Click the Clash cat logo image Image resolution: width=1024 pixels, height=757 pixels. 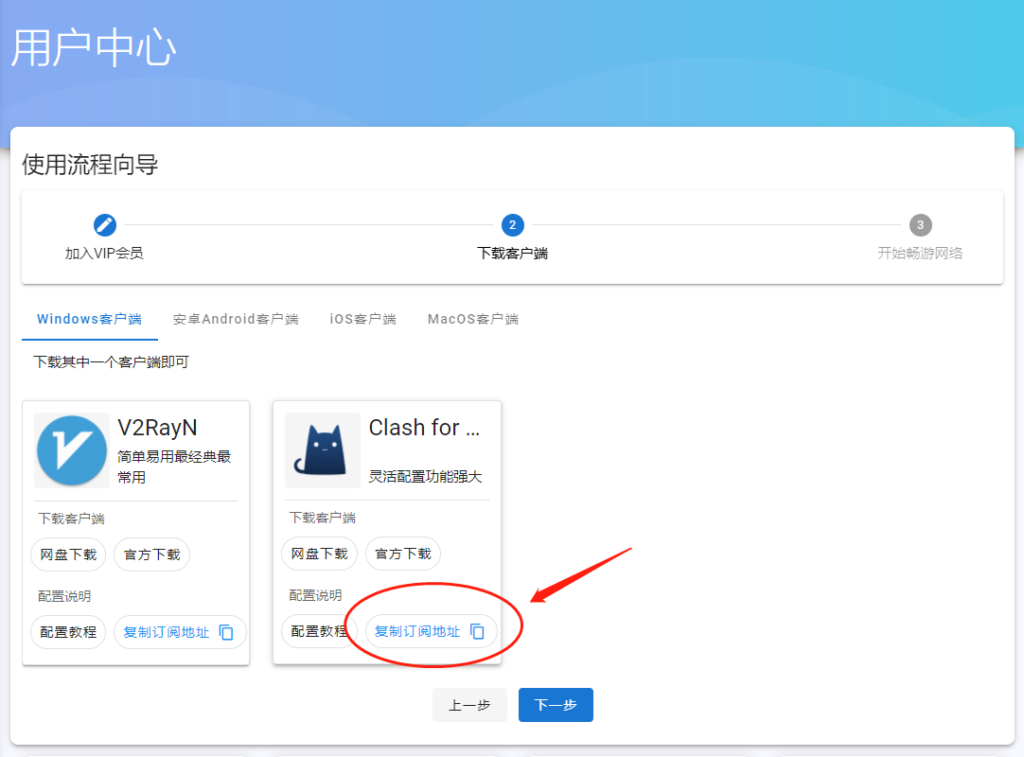(x=323, y=450)
